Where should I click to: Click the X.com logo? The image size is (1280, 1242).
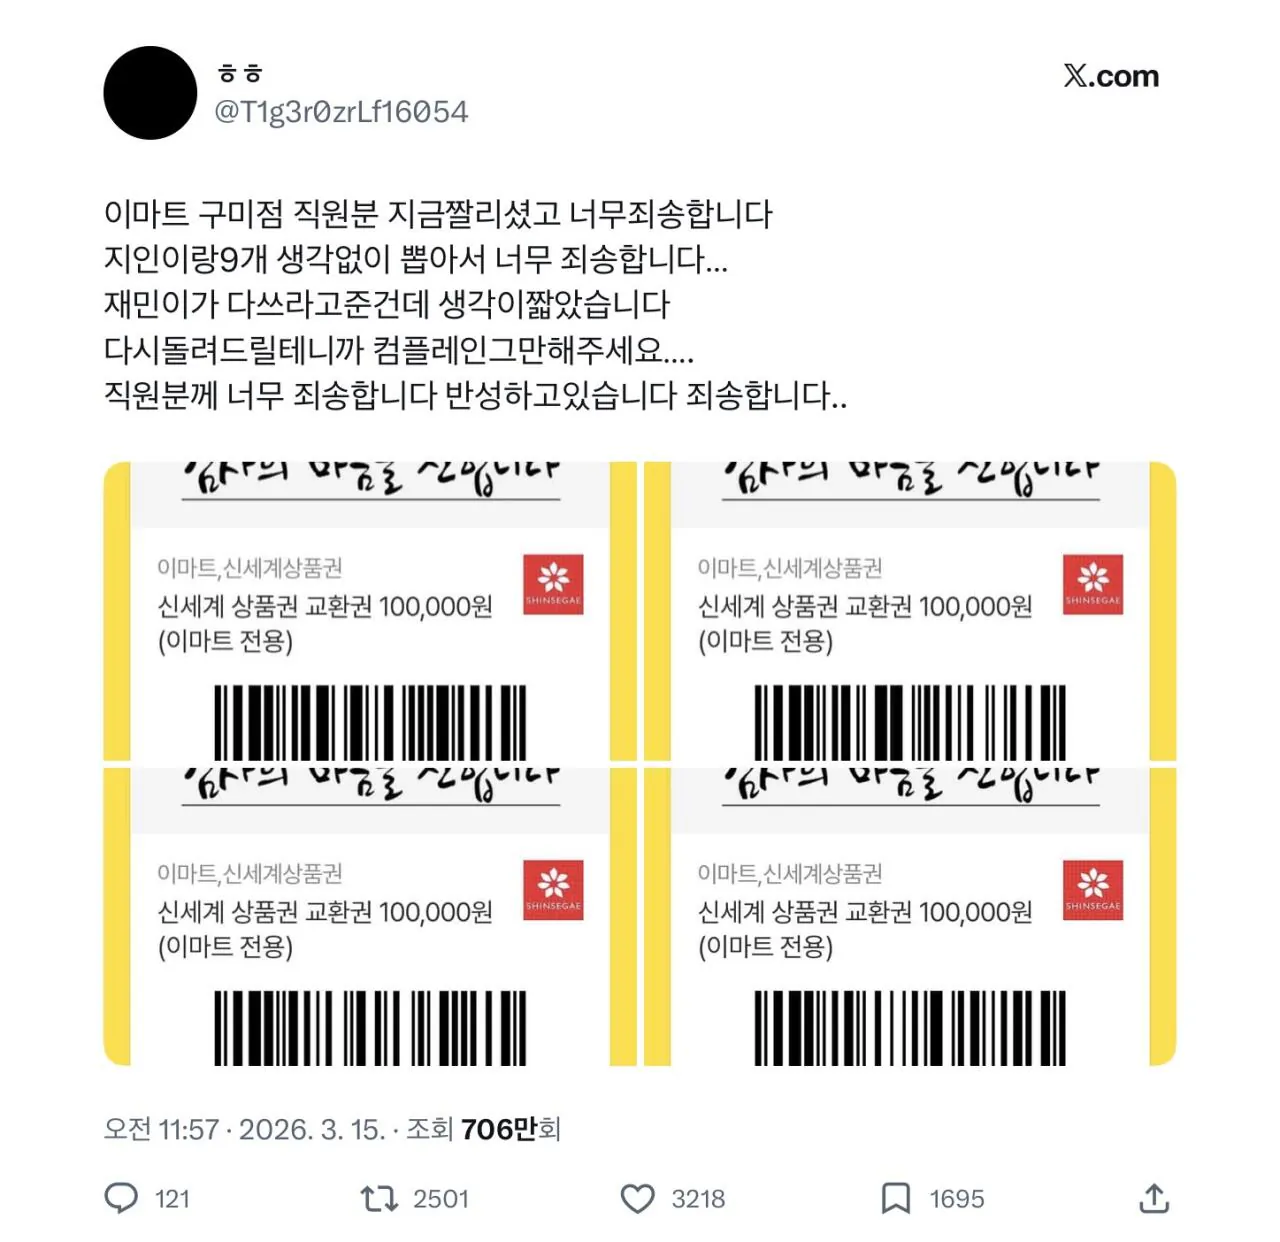pos(1111,76)
